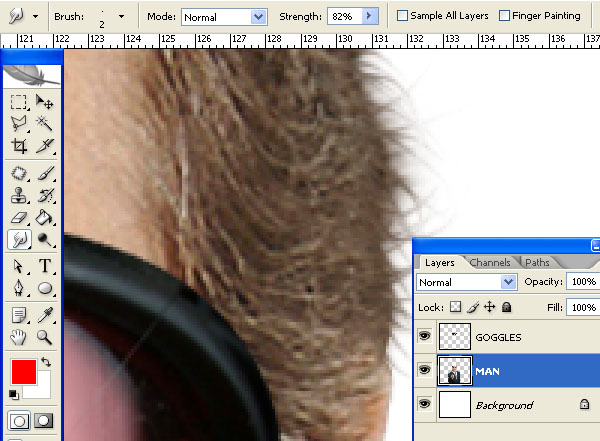Click the layer Opacity value field
This screenshot has height=441, width=600.
click(x=583, y=282)
